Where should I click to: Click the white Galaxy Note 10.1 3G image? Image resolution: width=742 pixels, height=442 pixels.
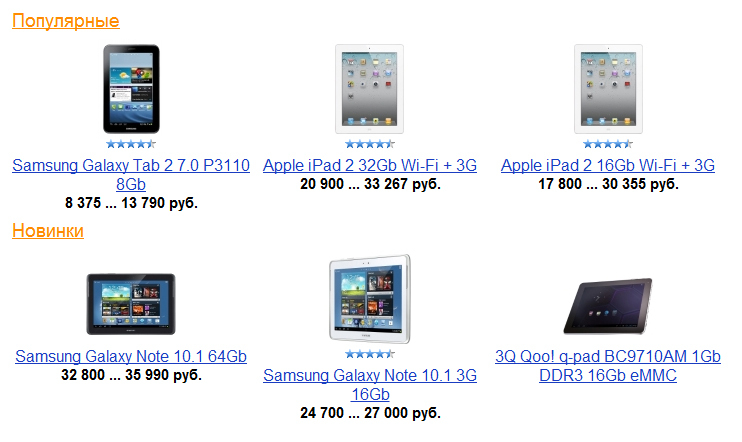click(x=370, y=299)
